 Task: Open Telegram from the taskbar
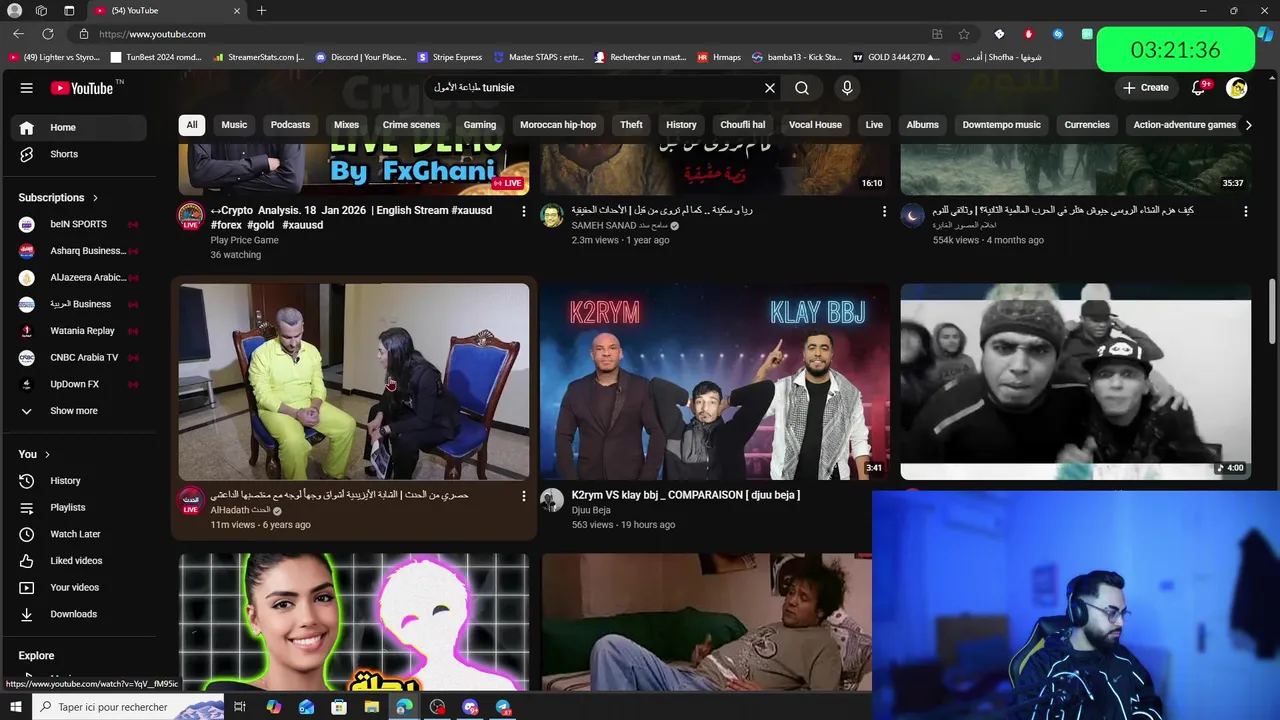pyautogui.click(x=503, y=707)
